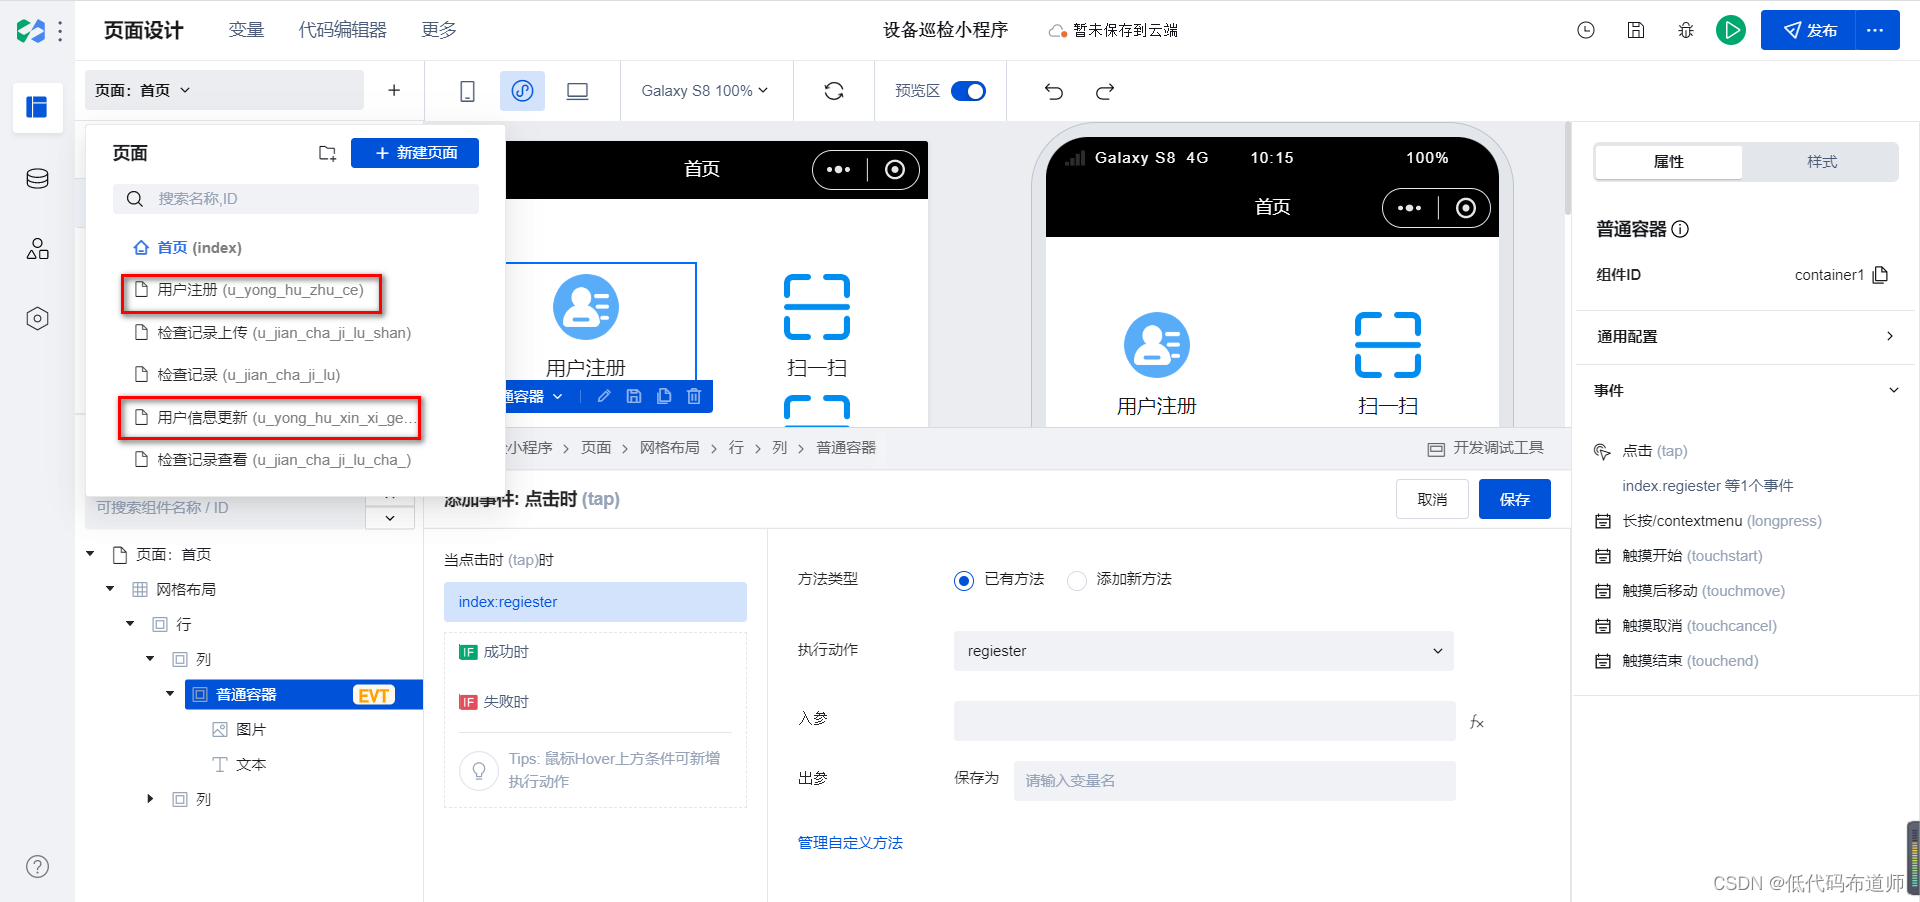Screen dimensions: 1920x902
Task: Switch to desktop PC device view
Action: [577, 91]
